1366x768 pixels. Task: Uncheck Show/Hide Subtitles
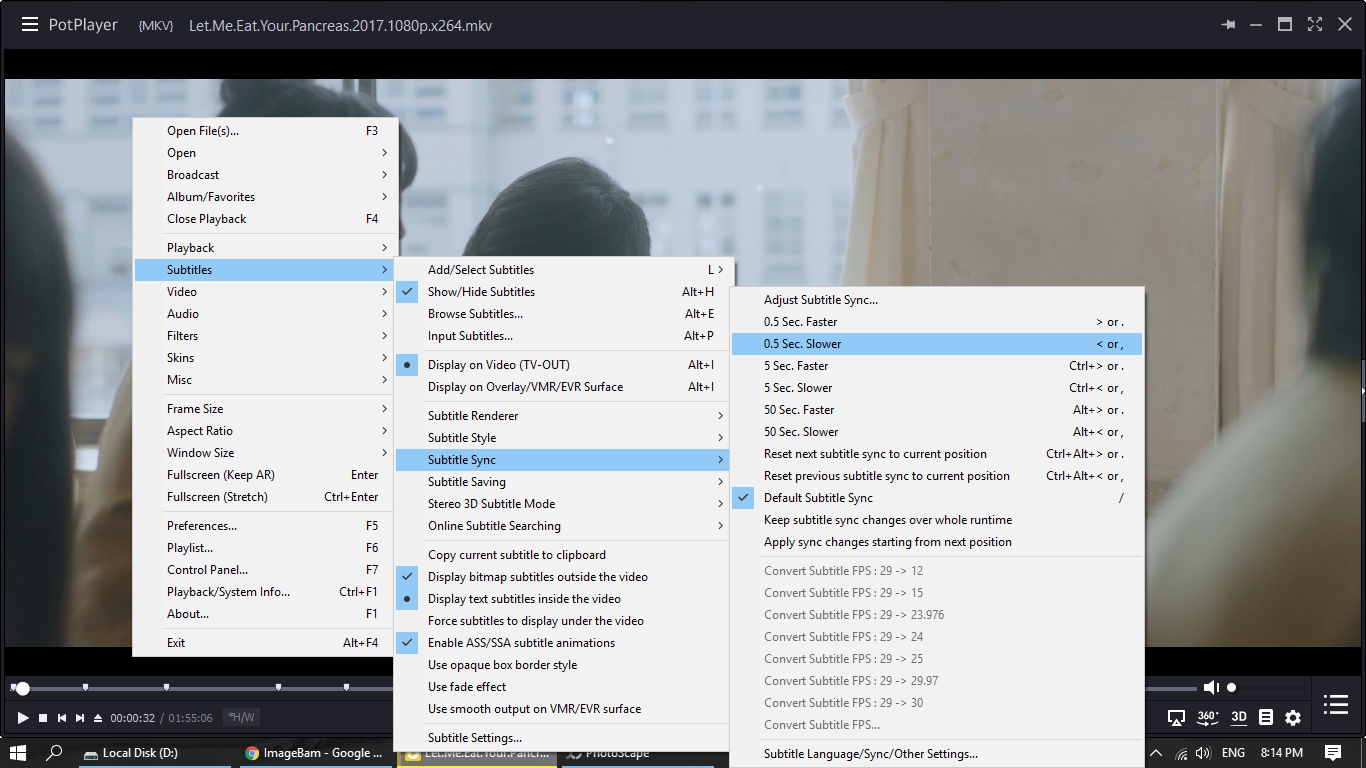pos(481,292)
